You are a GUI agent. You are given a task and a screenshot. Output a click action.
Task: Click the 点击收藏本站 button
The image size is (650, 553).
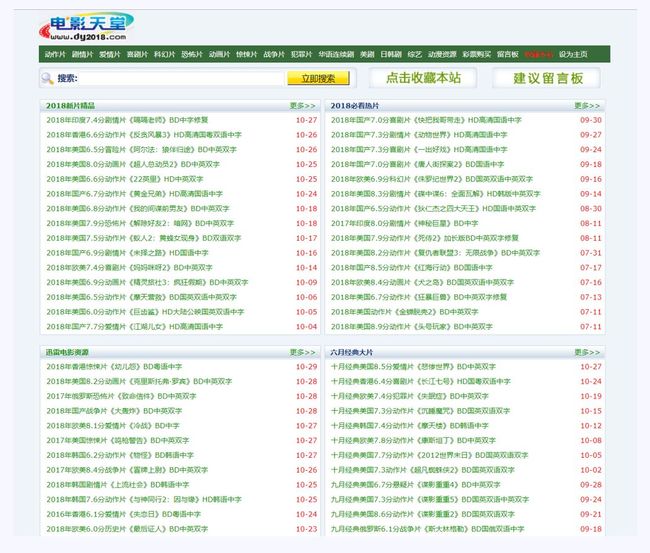point(423,78)
